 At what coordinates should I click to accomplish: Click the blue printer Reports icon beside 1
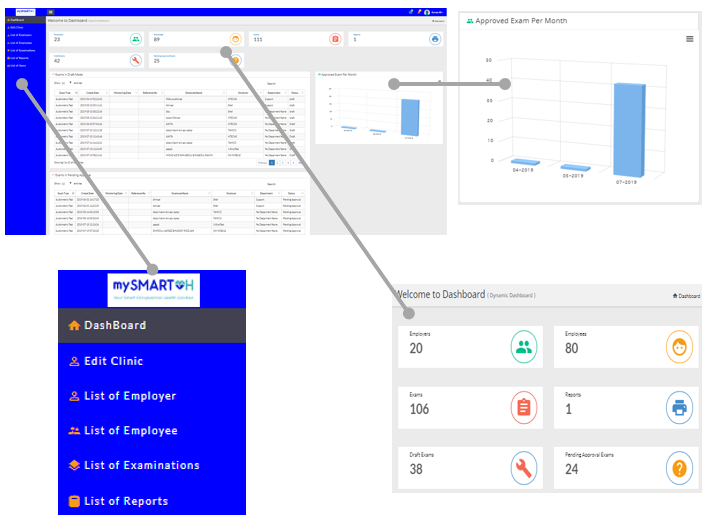677,407
